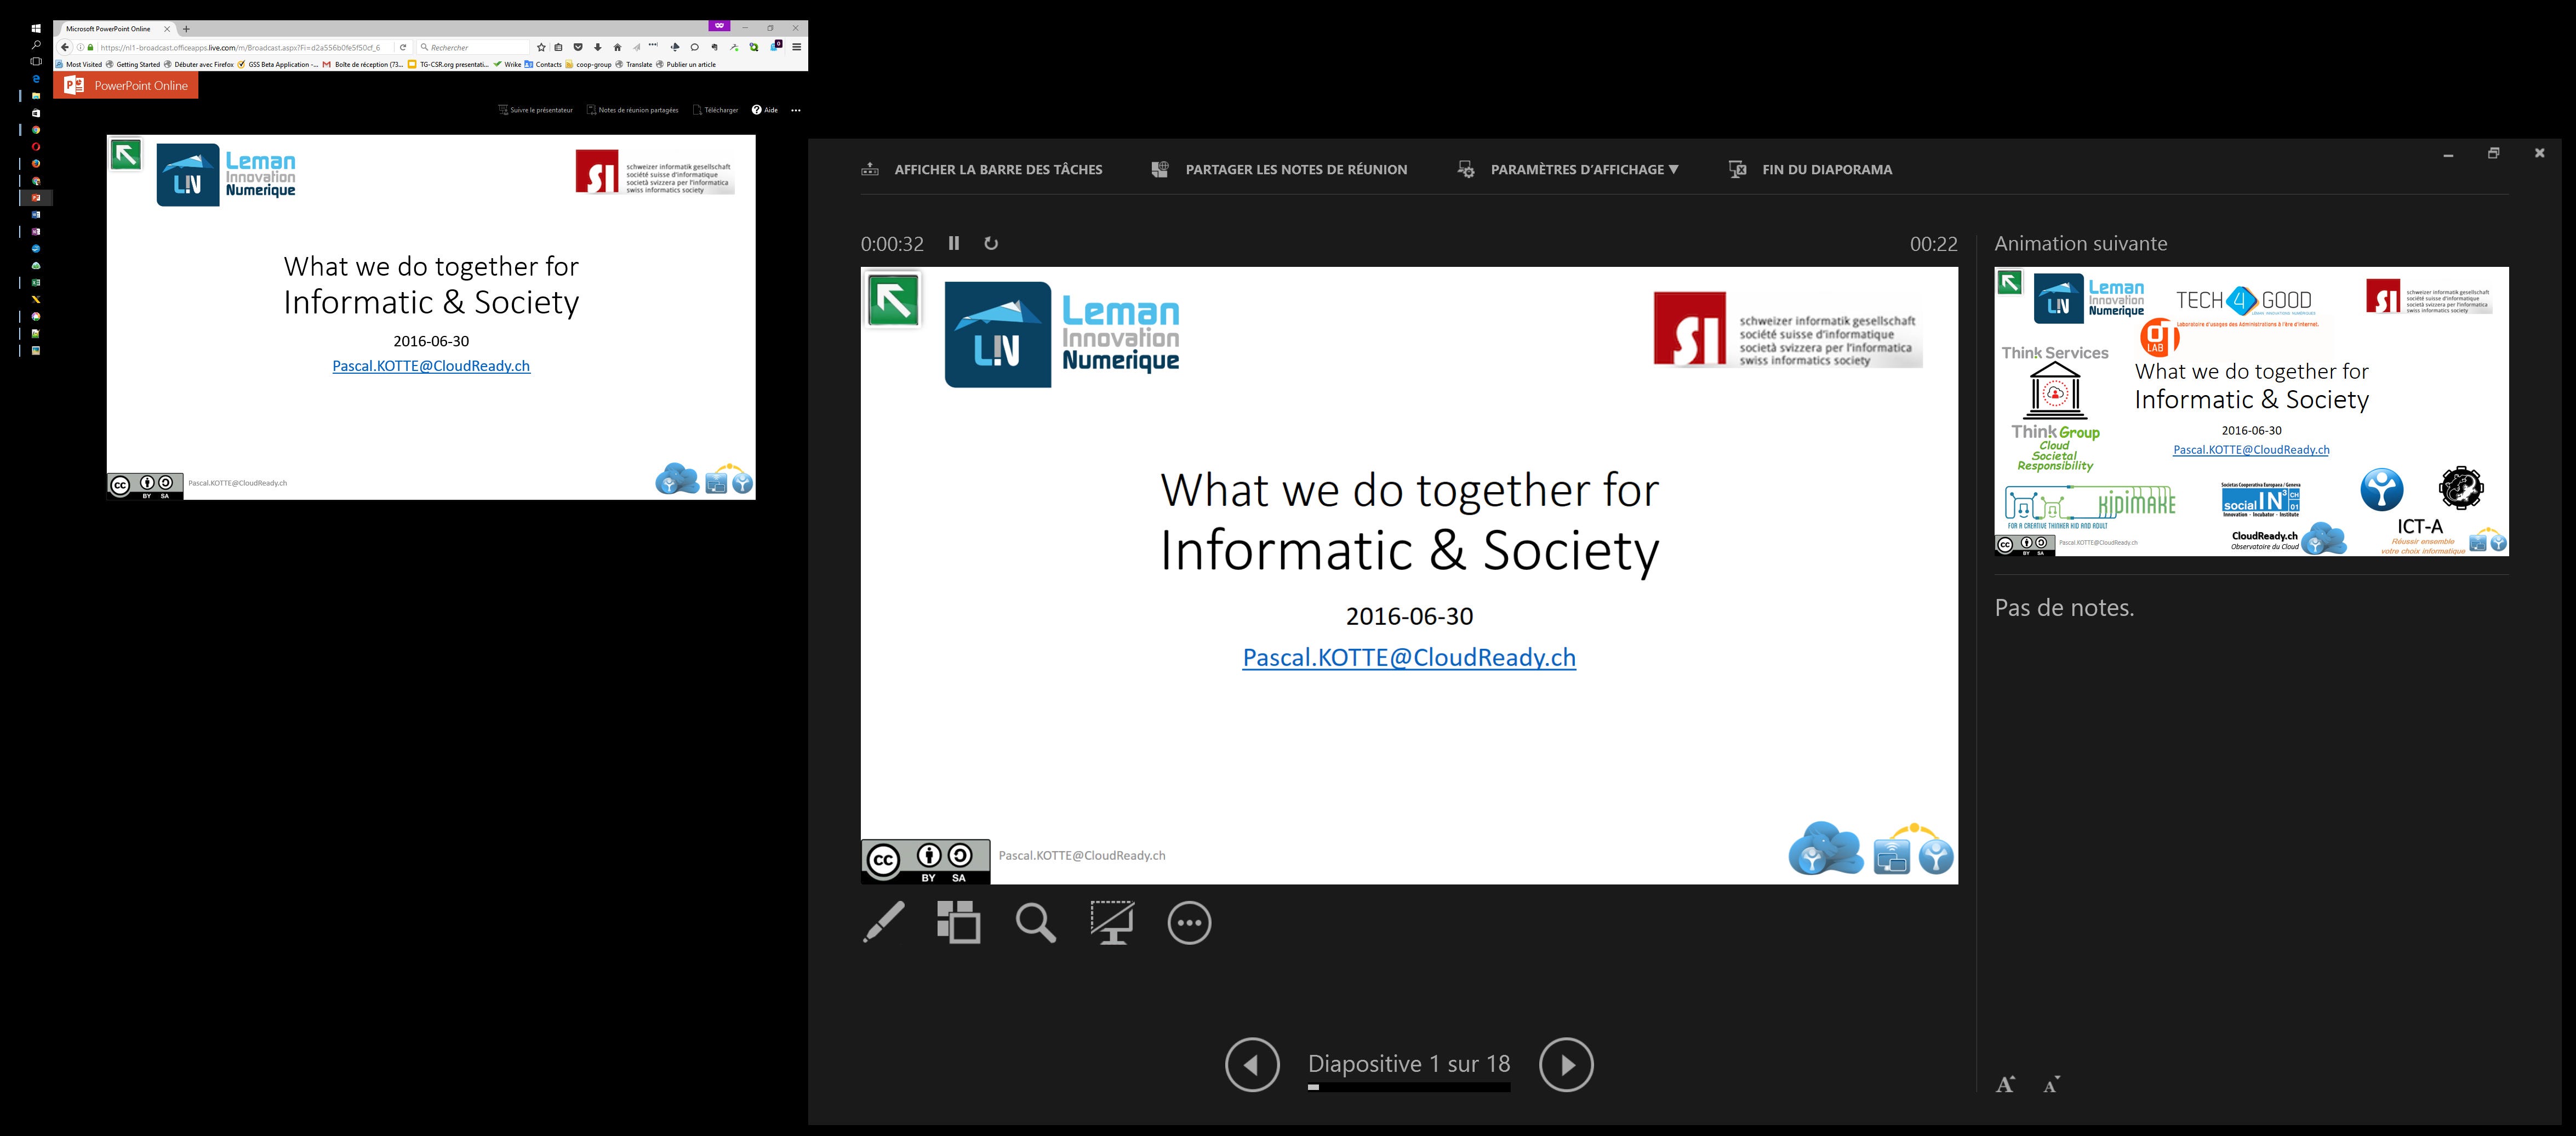End the show with Fin du diaporama
Screen dimensions: 2576x1136
coord(1826,170)
